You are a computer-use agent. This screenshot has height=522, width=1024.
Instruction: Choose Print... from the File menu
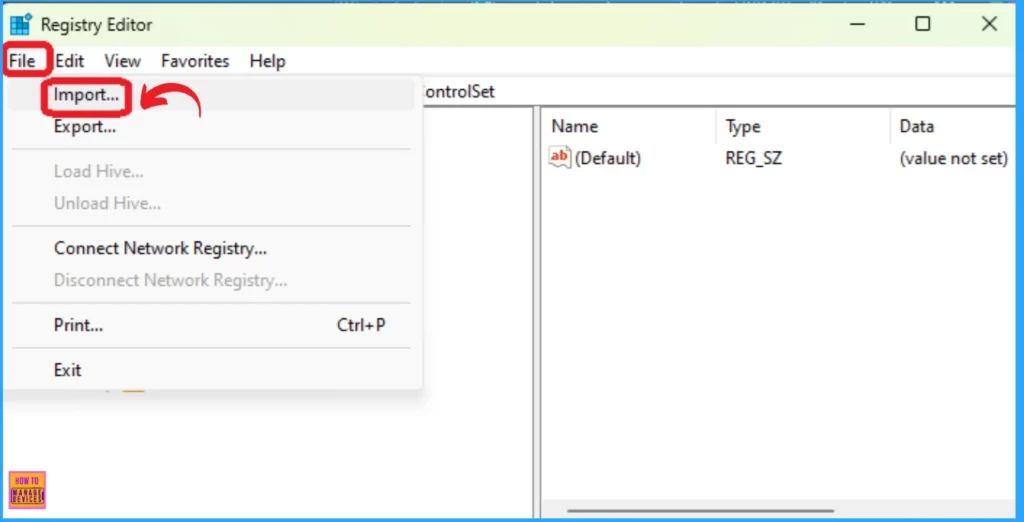coord(213,325)
